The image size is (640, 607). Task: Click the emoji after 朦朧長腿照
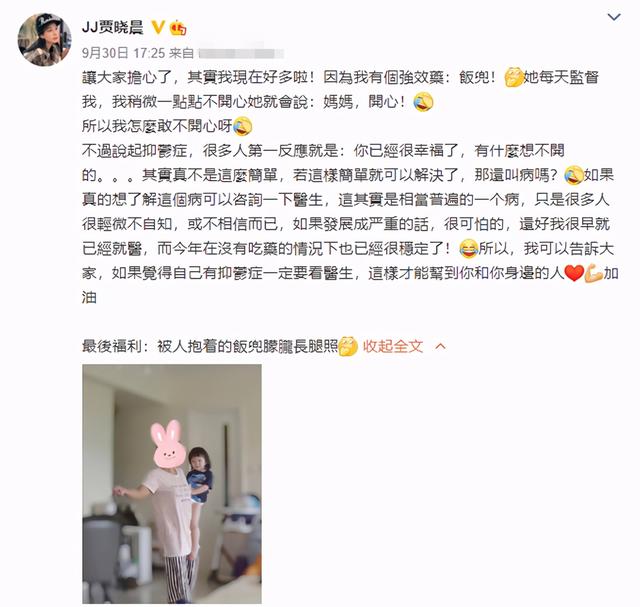pyautogui.click(x=348, y=347)
